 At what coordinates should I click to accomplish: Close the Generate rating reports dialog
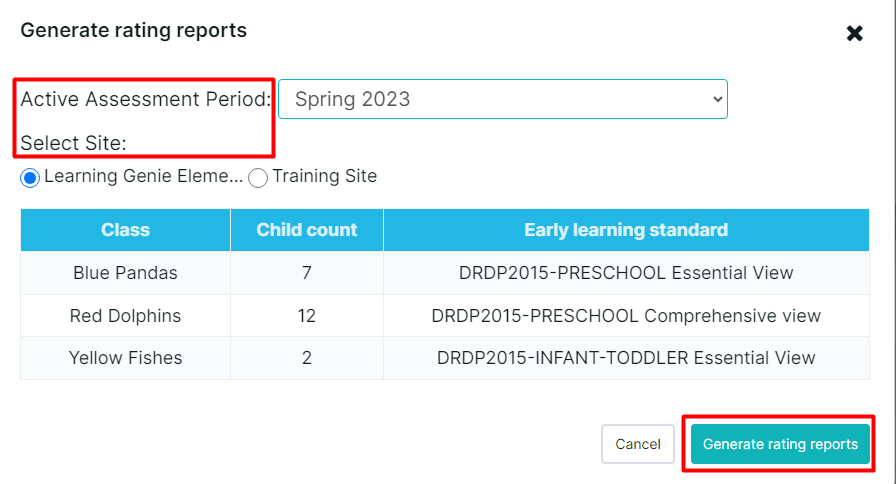pos(855,34)
